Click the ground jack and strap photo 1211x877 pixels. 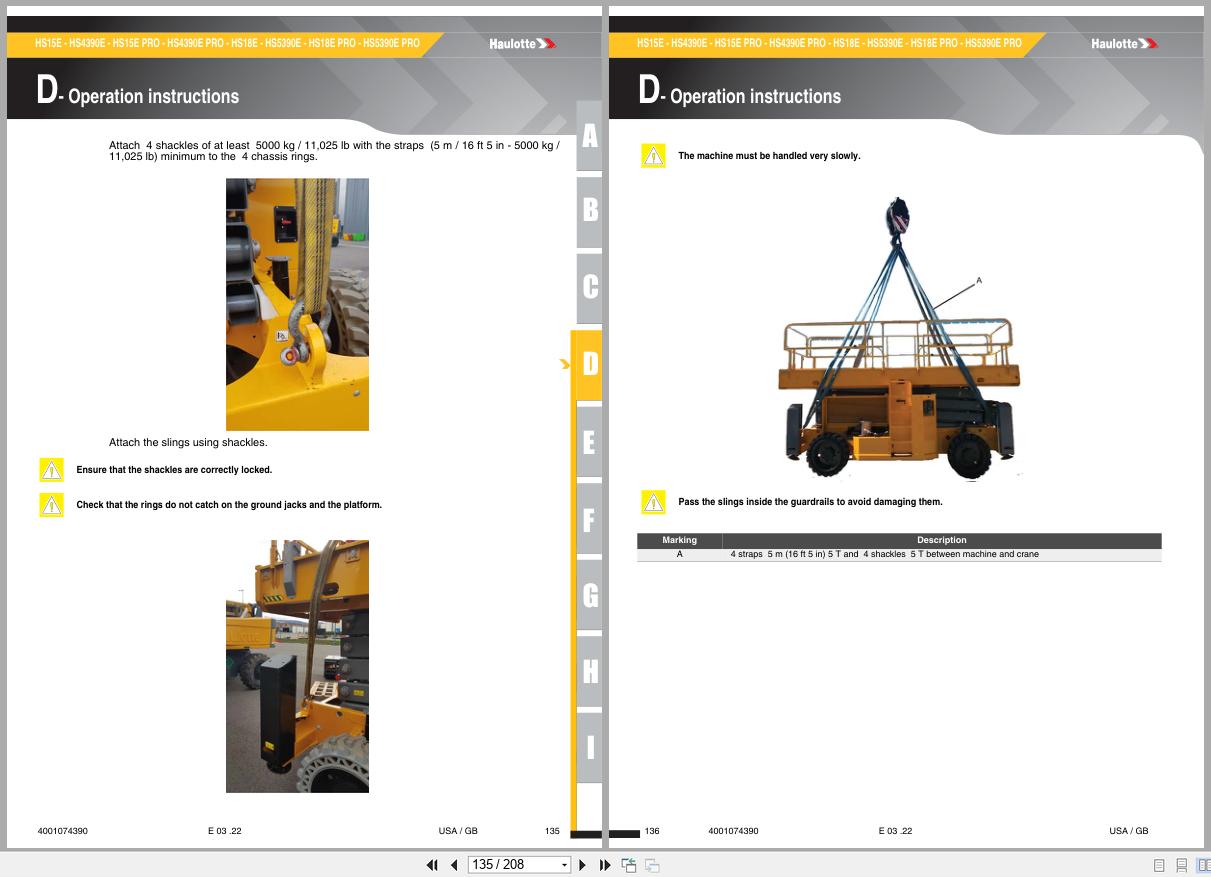[x=297, y=666]
